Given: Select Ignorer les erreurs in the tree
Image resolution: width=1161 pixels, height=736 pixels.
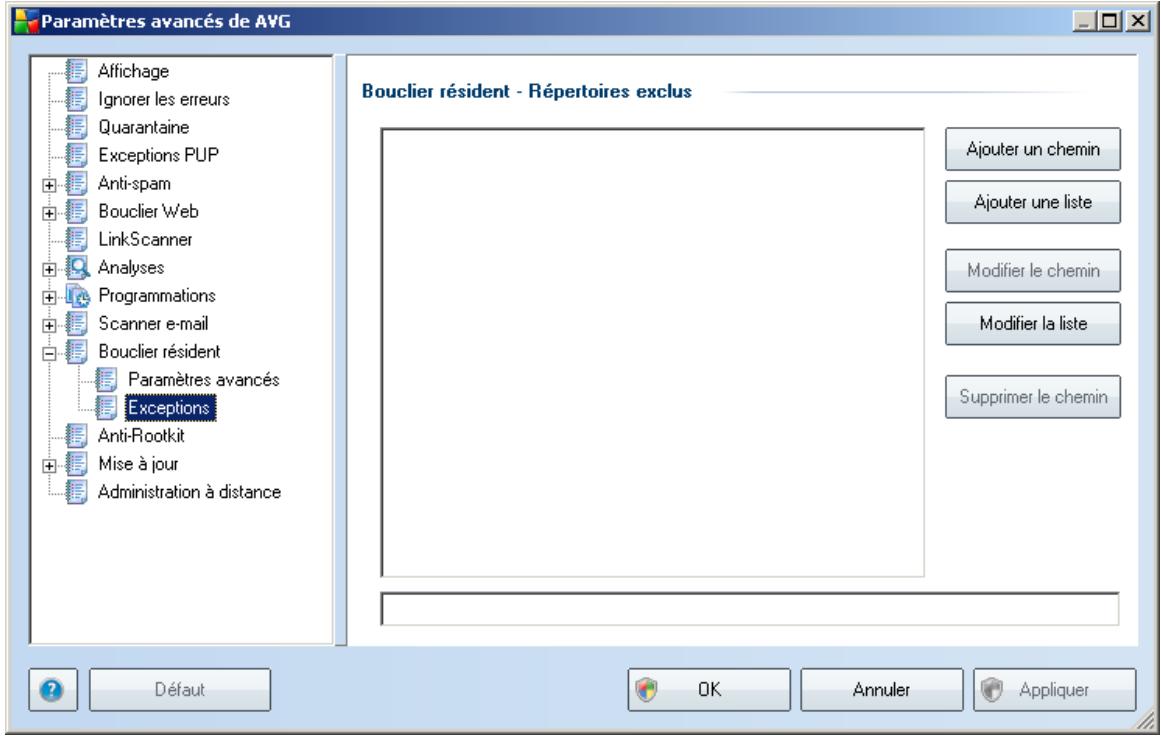Looking at the screenshot, I should tap(164, 99).
